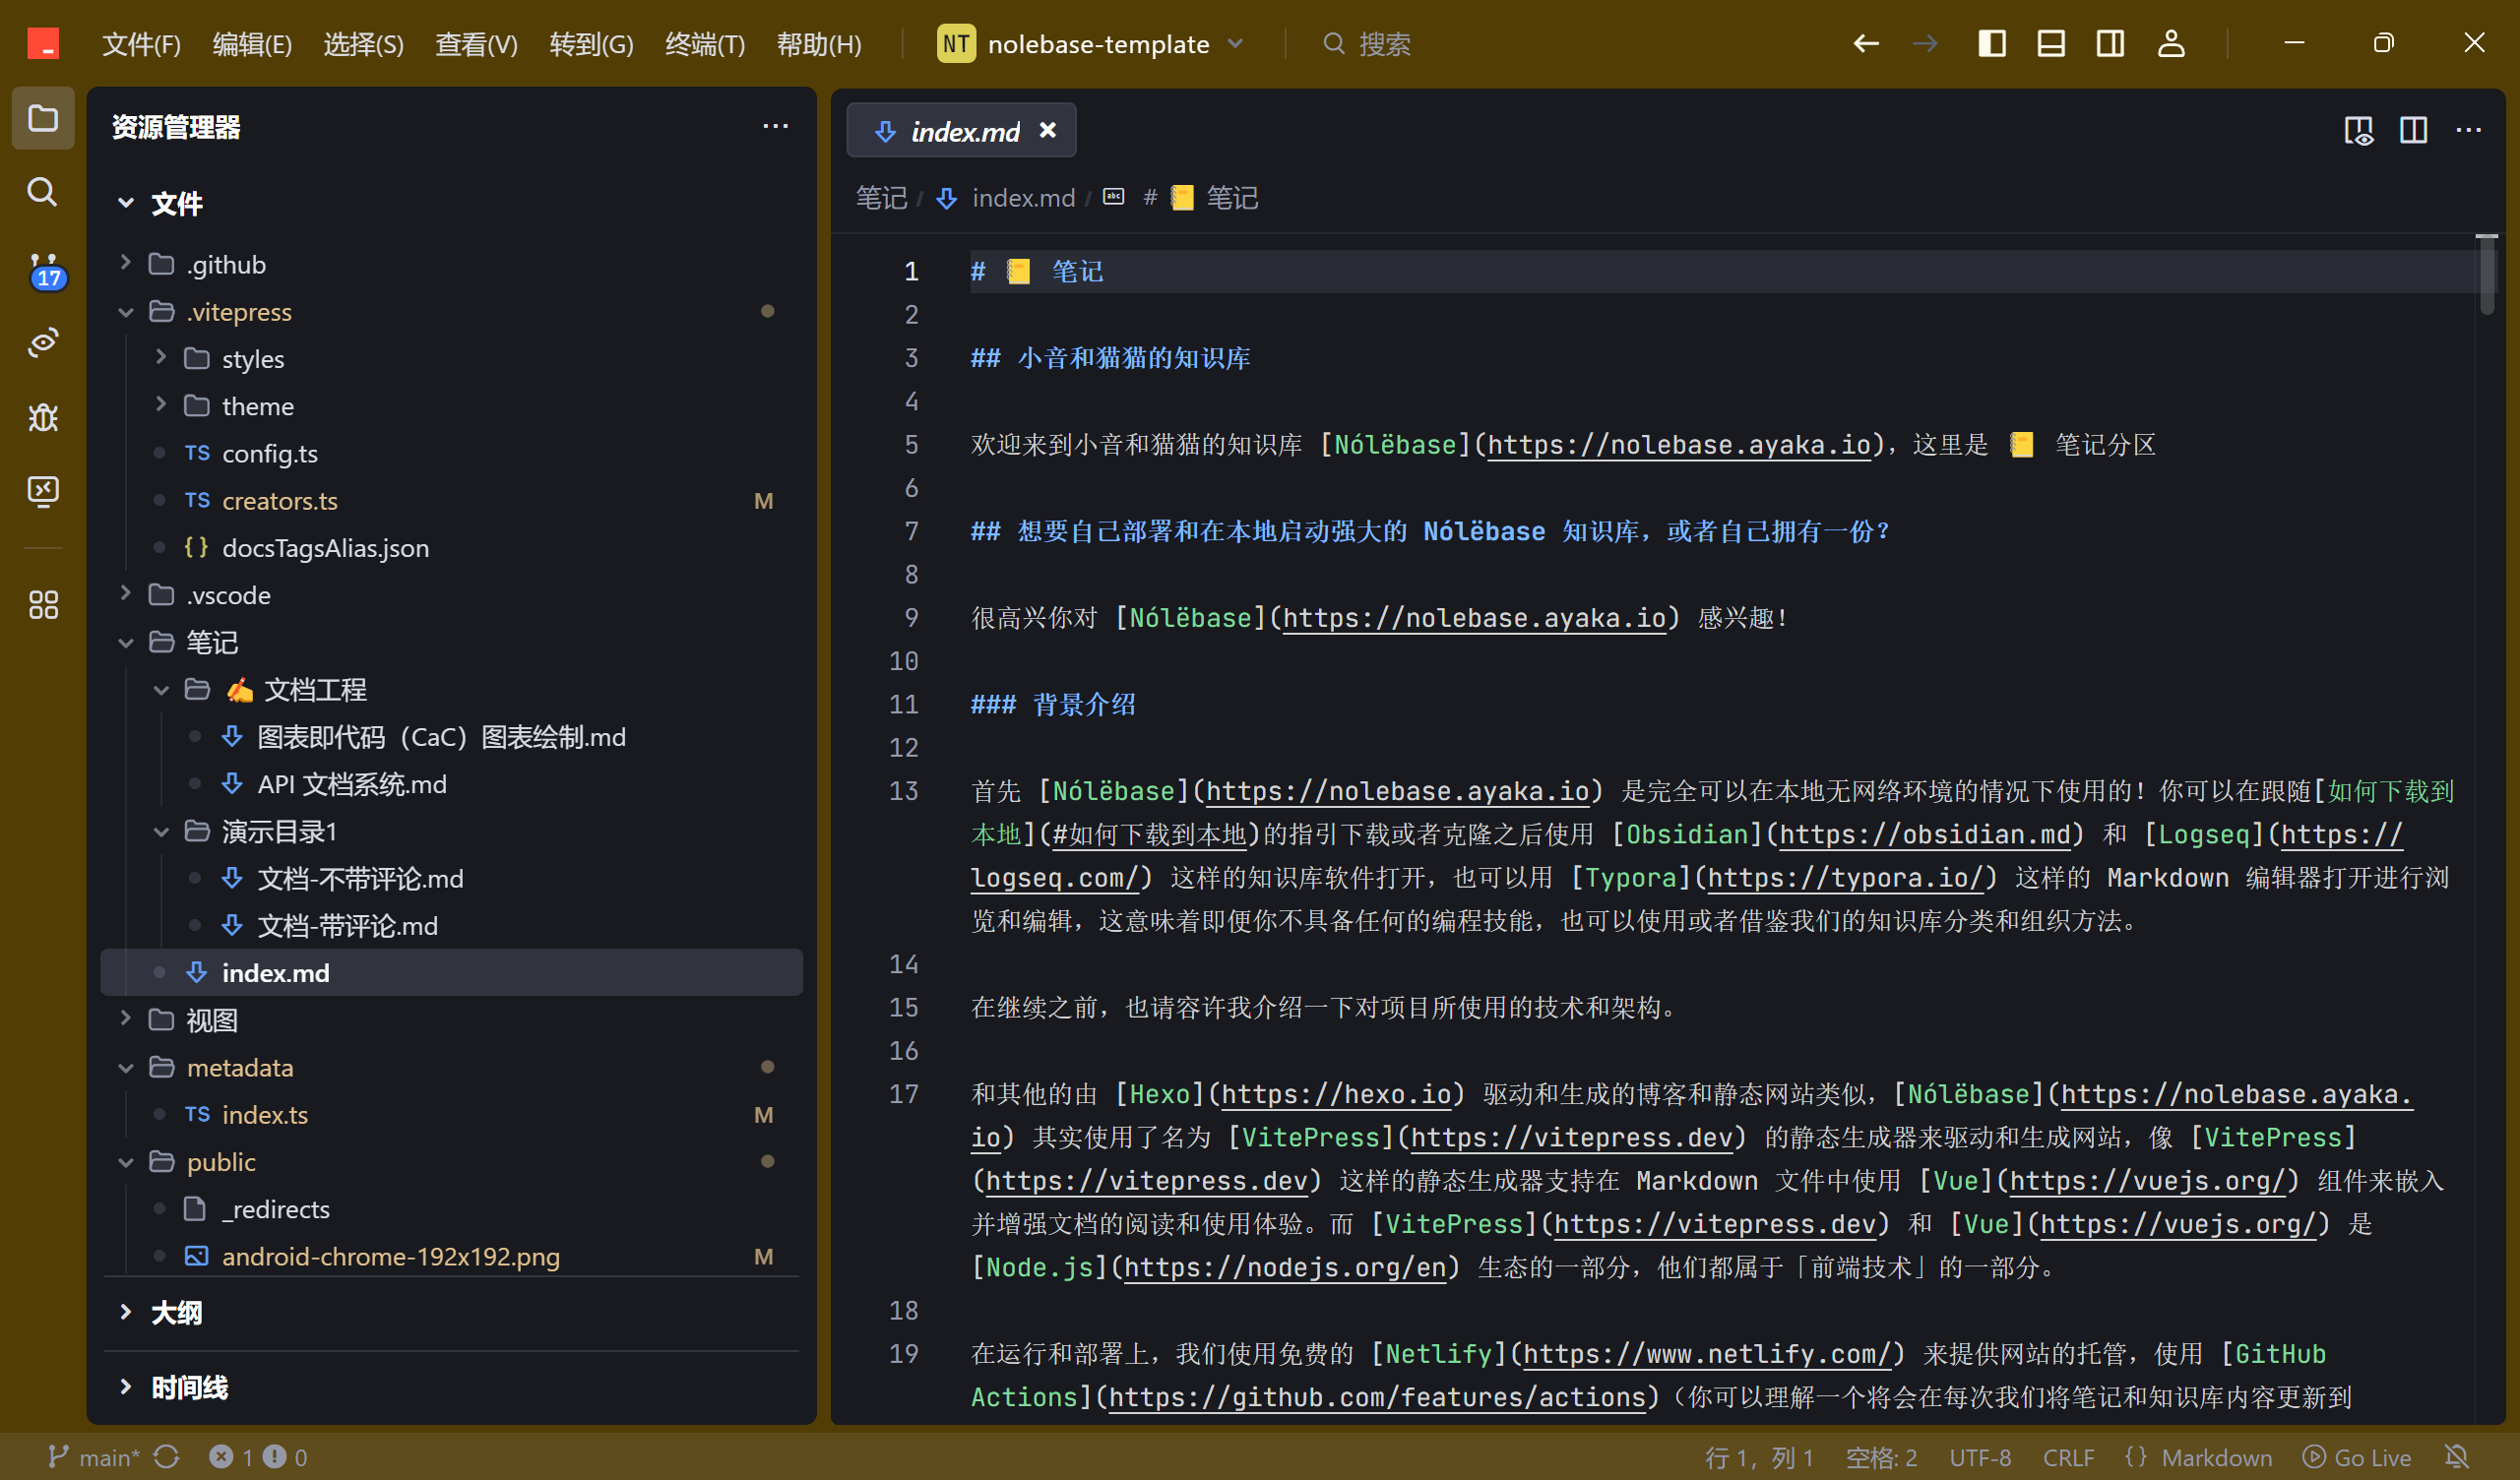Switch branch main* in status bar

94,1457
